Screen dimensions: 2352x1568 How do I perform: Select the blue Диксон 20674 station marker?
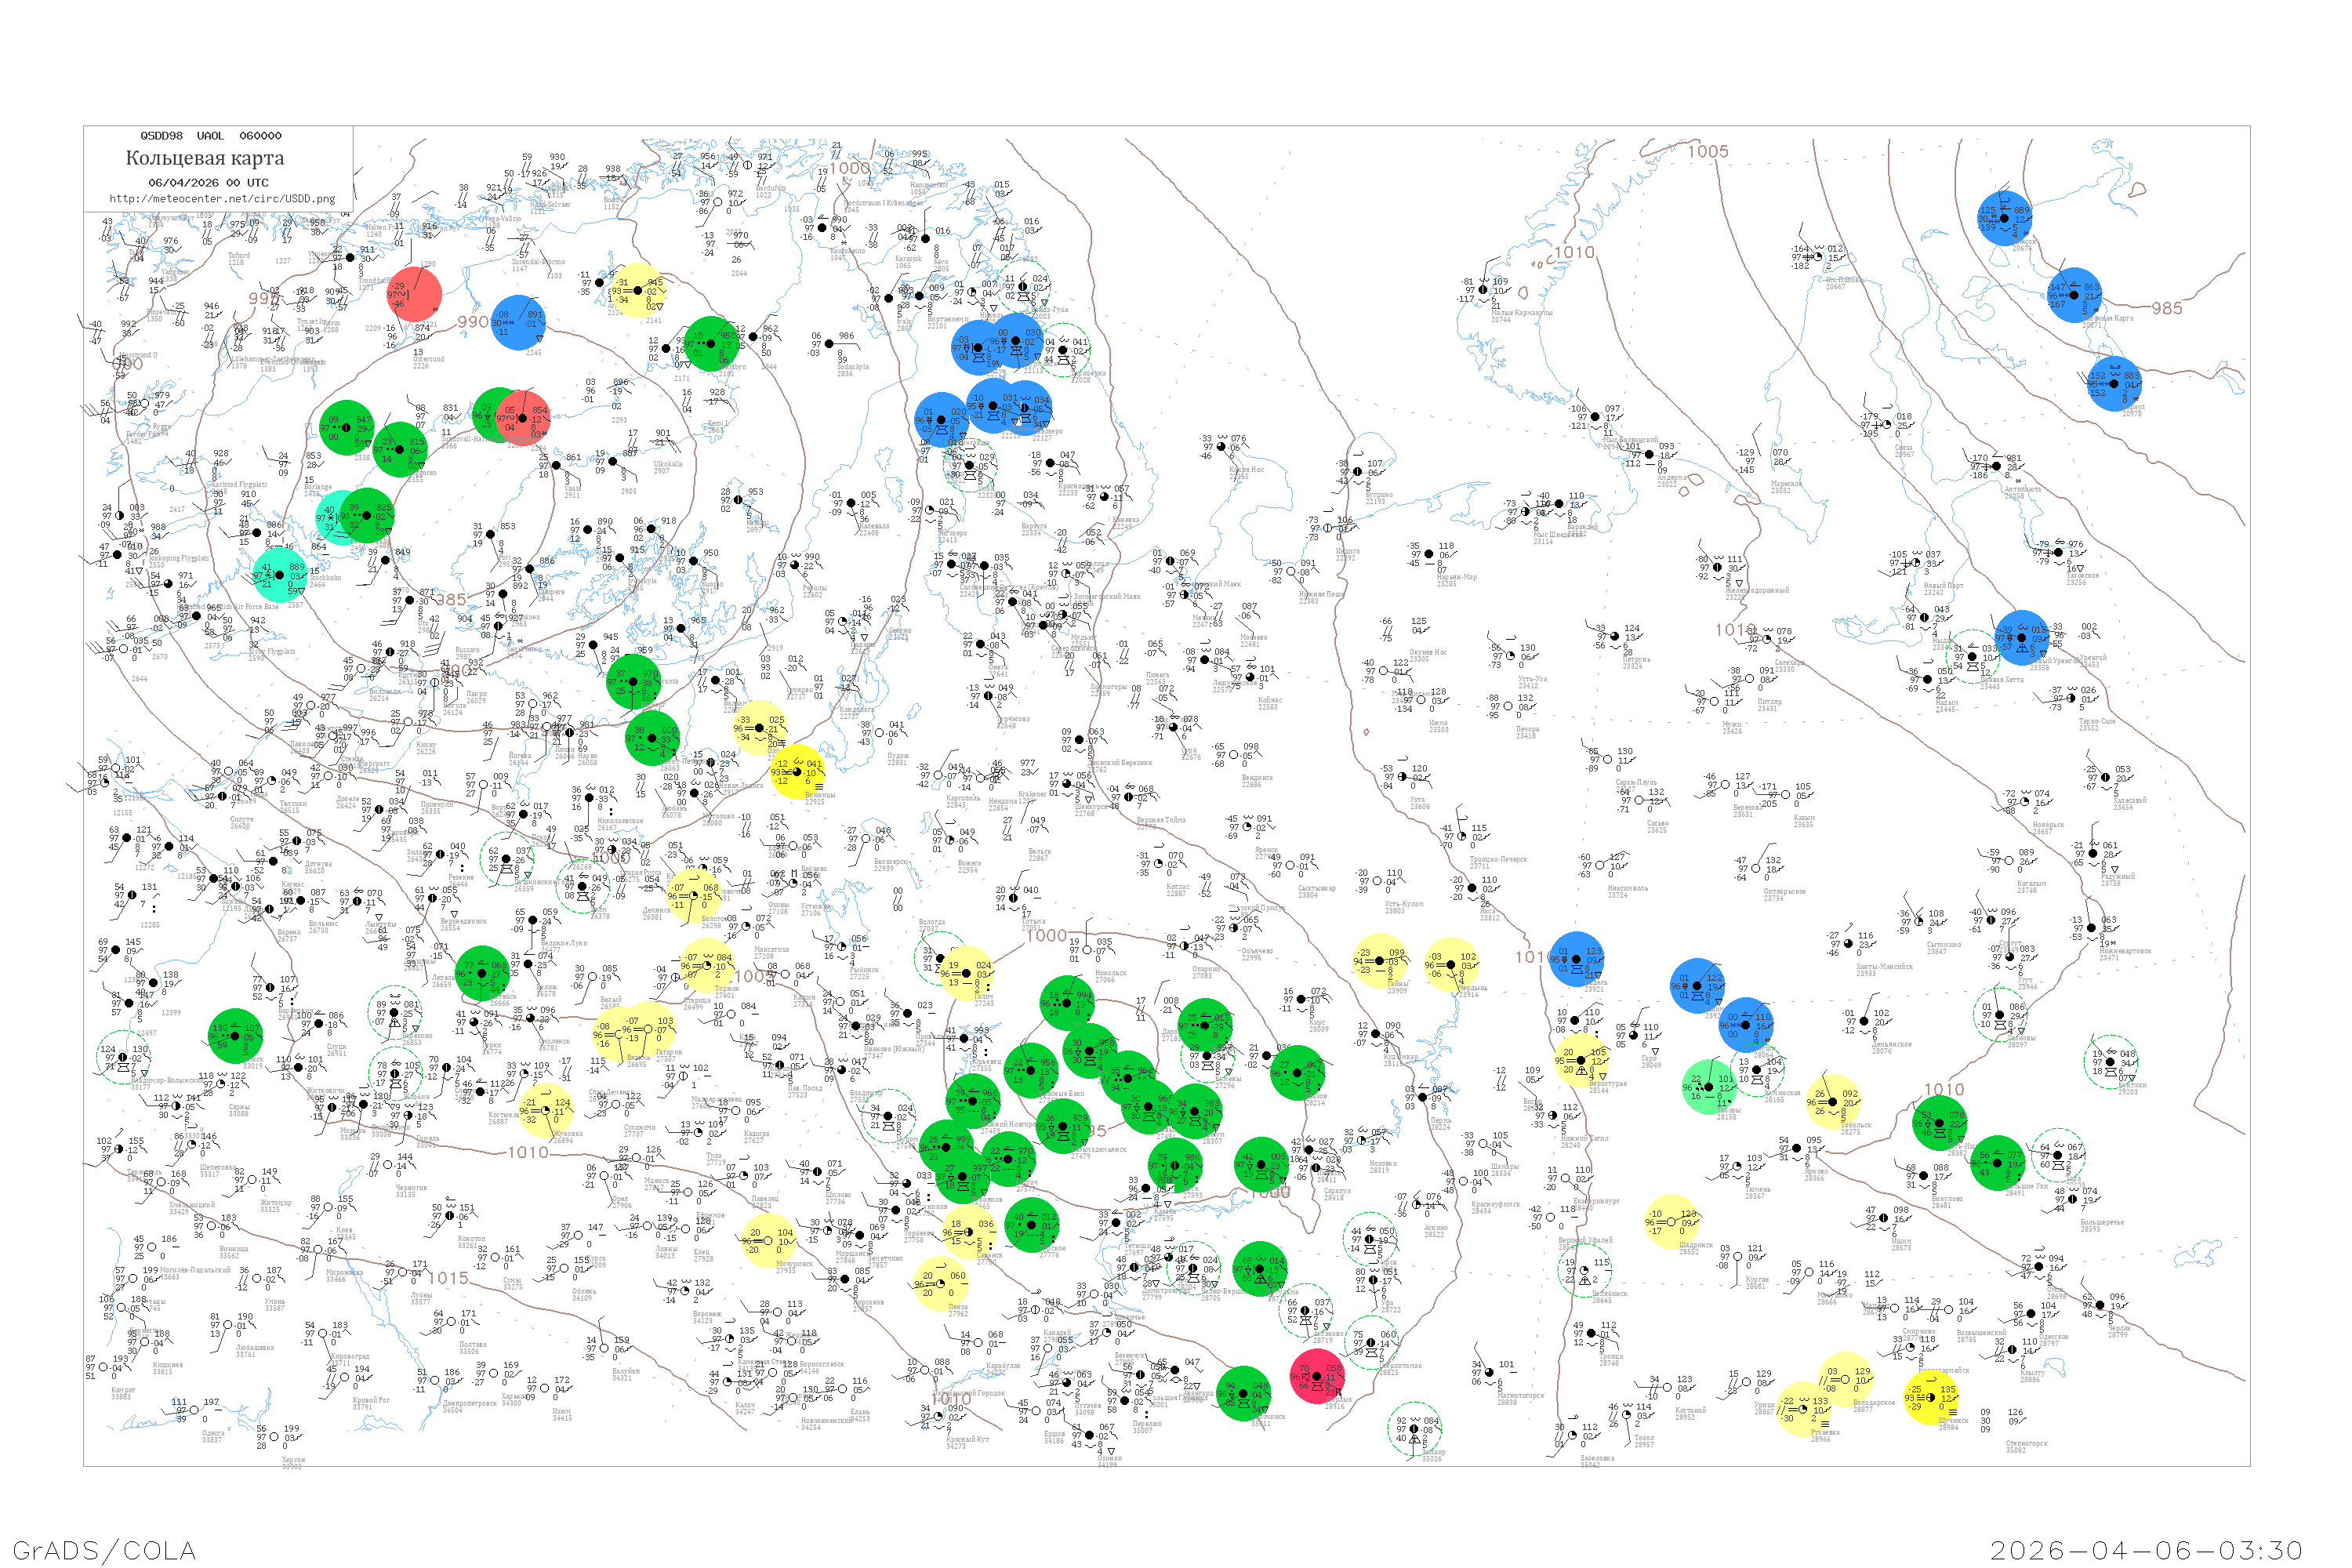[x=2004, y=218]
